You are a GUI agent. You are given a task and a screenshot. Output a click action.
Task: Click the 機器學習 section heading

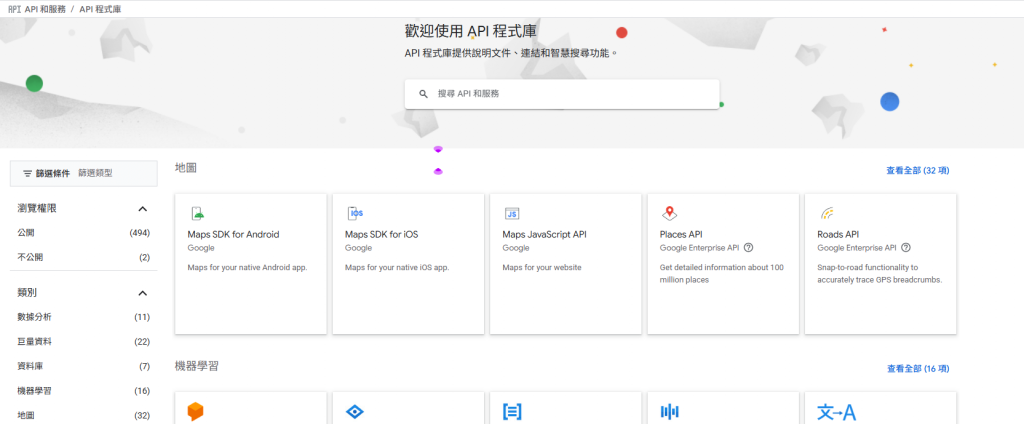point(197,366)
